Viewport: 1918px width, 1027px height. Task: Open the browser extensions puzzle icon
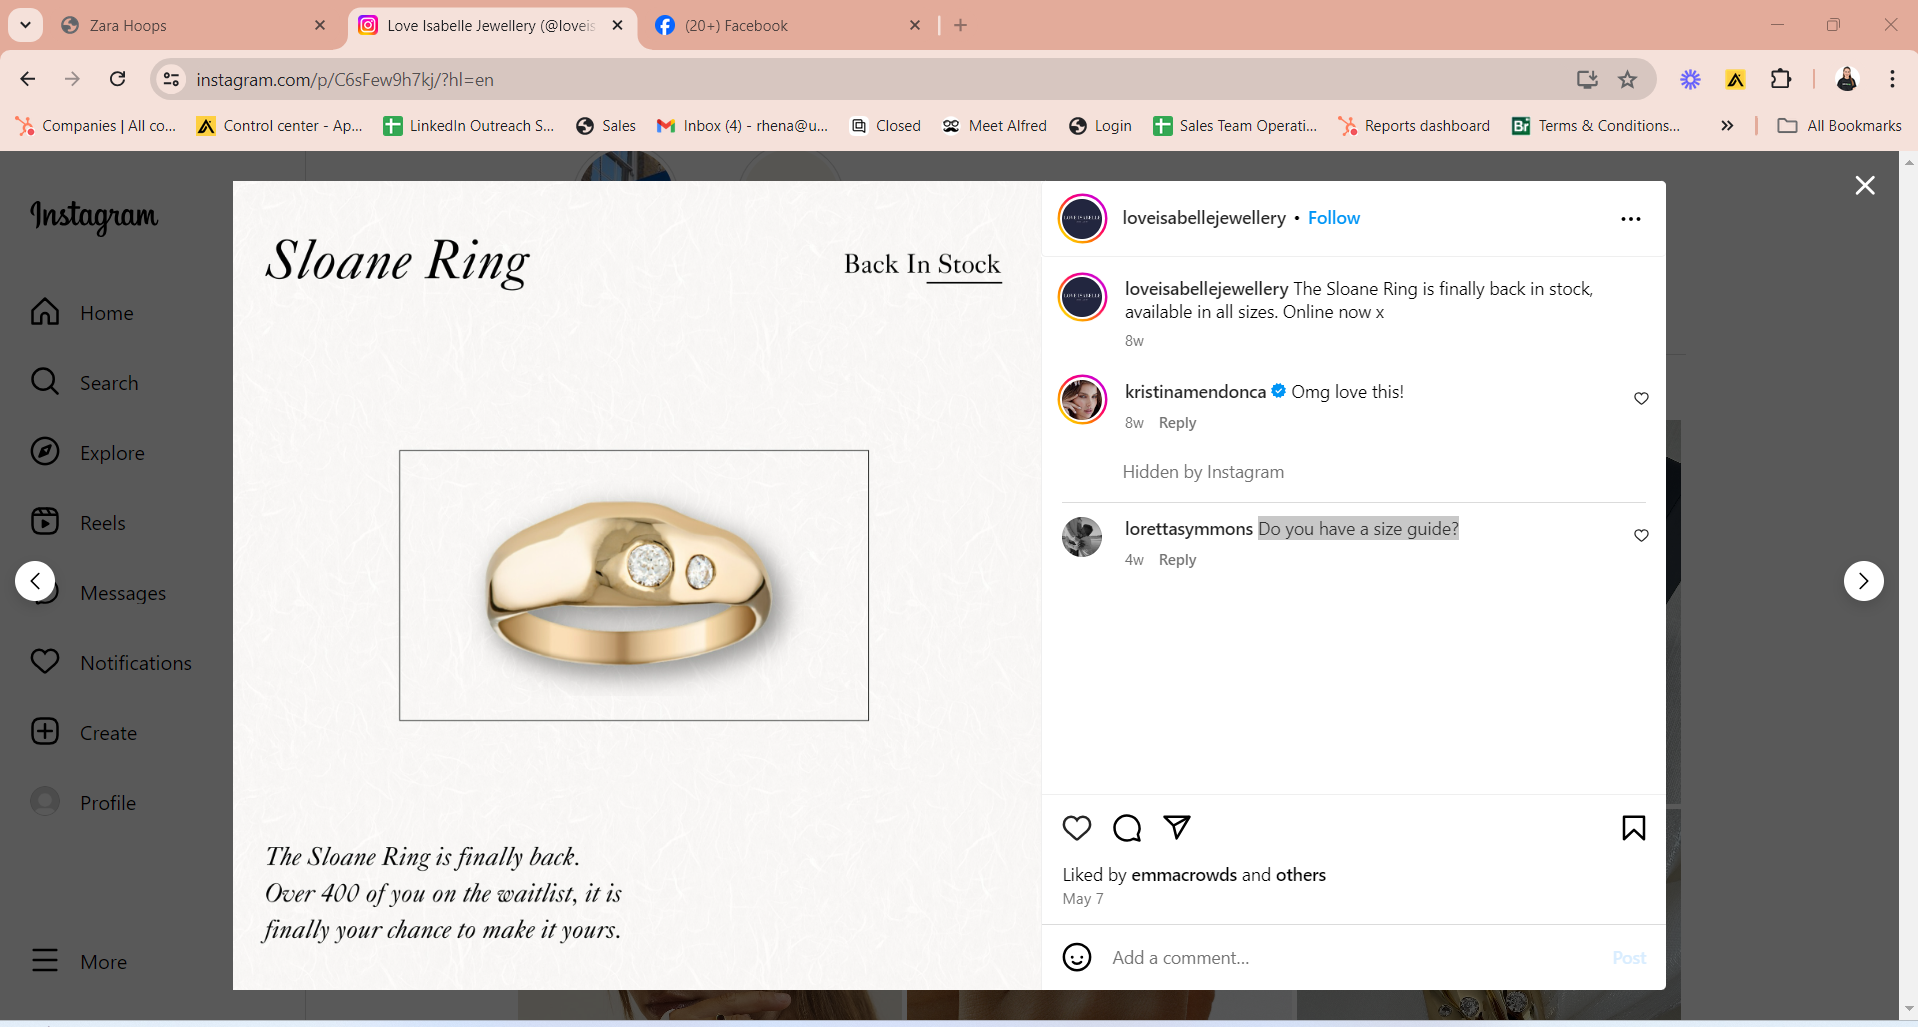[x=1781, y=79]
